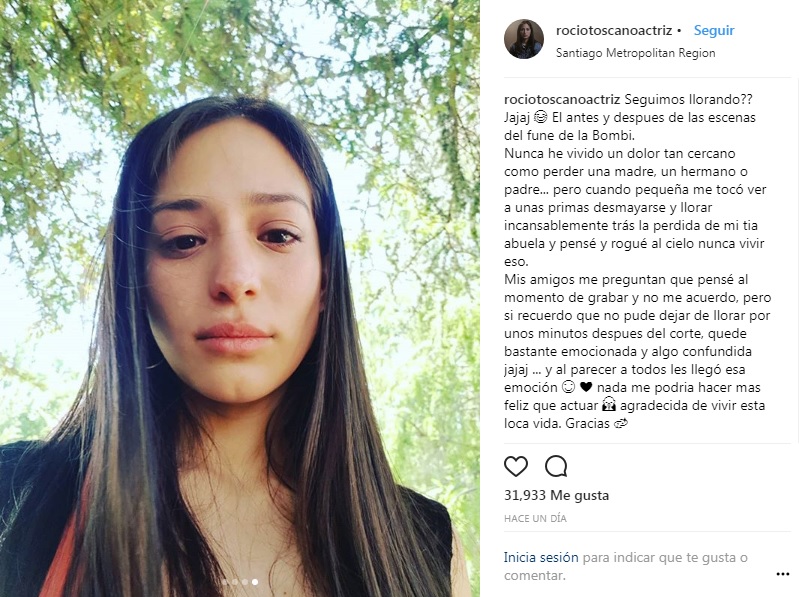Like the post with the heart icon
Image resolution: width=799 pixels, height=597 pixels.
point(516,466)
